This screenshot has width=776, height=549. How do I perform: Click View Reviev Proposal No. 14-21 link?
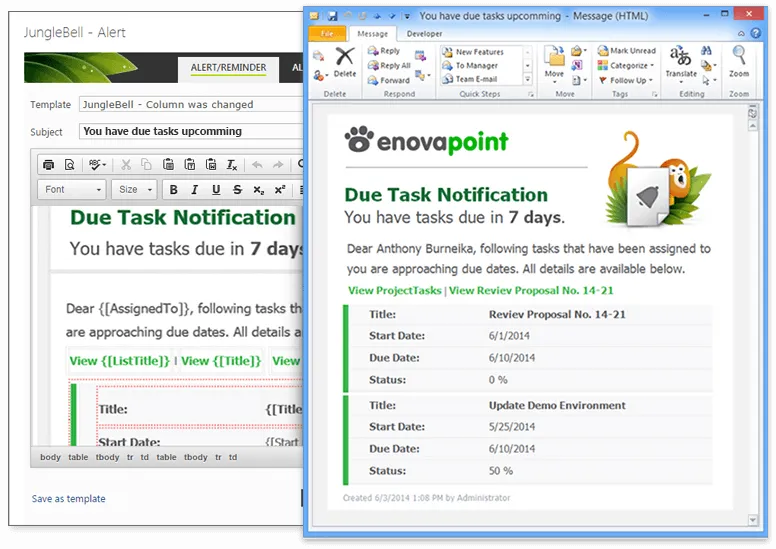(x=531, y=291)
